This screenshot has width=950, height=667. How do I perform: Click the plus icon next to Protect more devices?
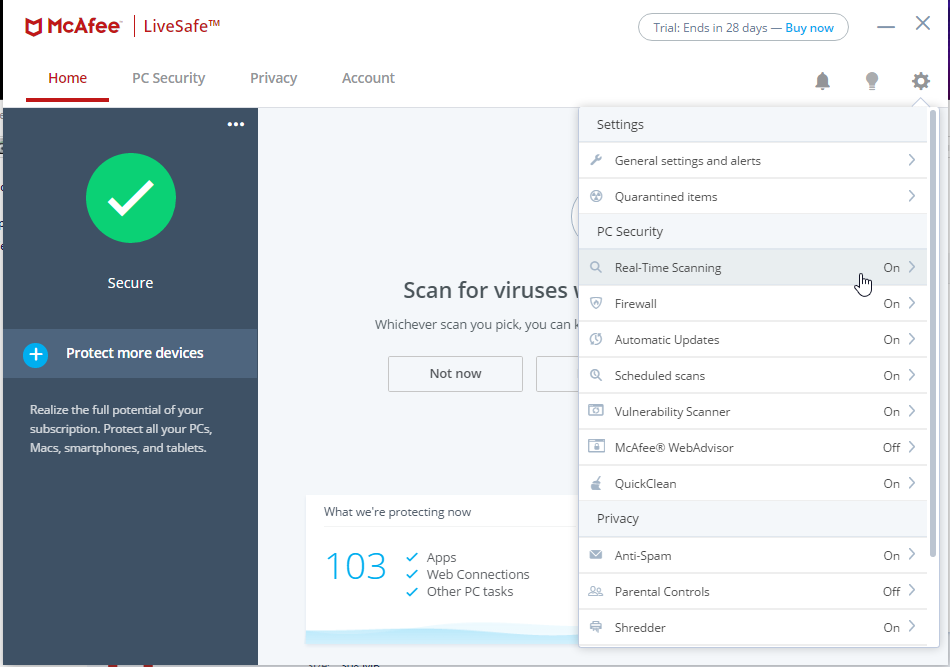pos(35,354)
